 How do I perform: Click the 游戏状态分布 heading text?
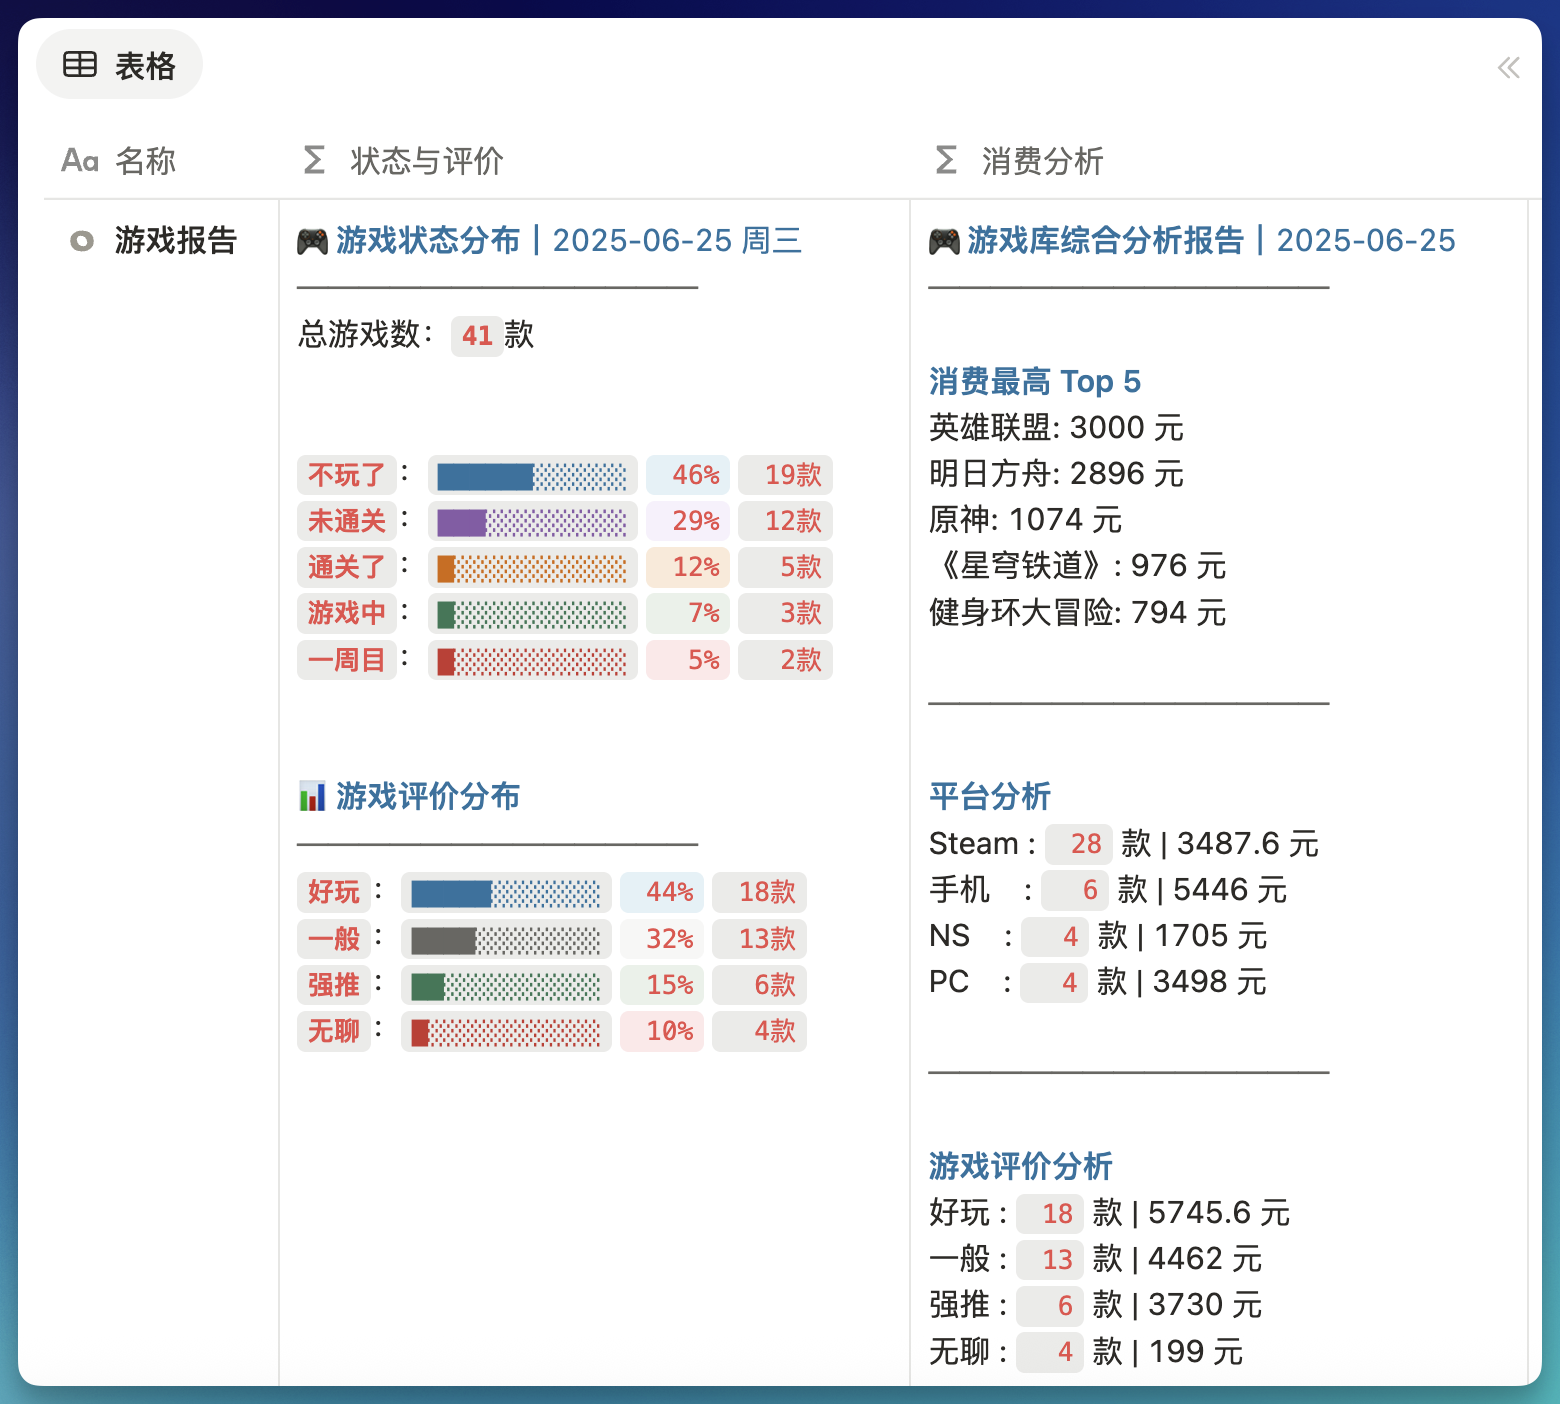tap(428, 241)
